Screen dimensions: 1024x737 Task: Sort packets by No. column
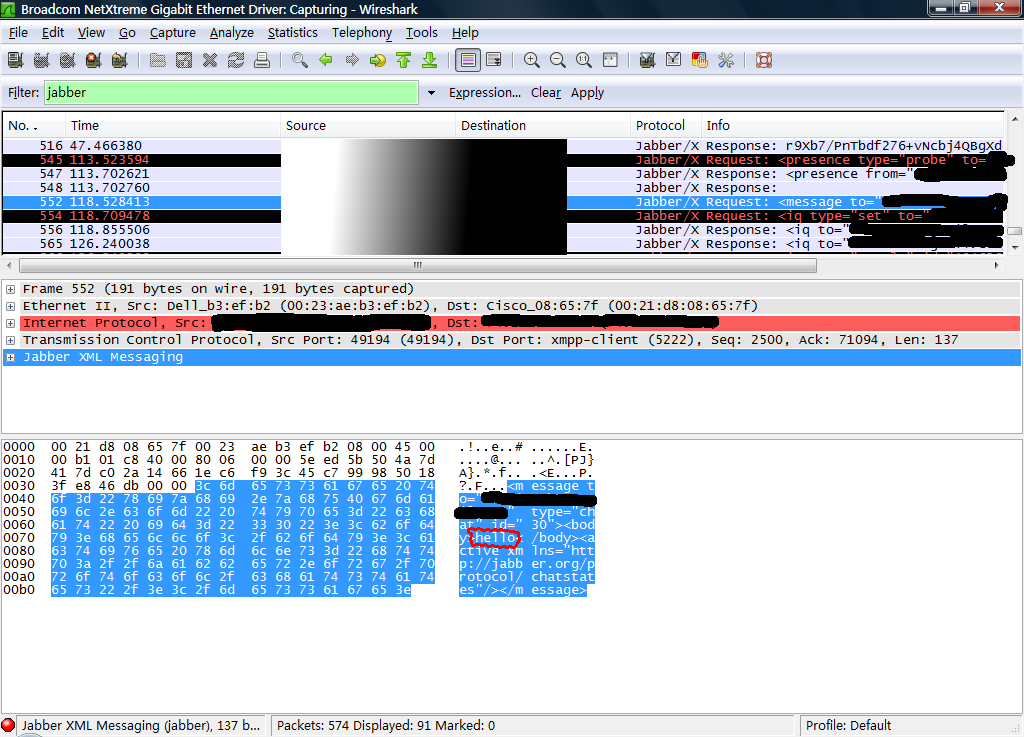[x=34, y=125]
